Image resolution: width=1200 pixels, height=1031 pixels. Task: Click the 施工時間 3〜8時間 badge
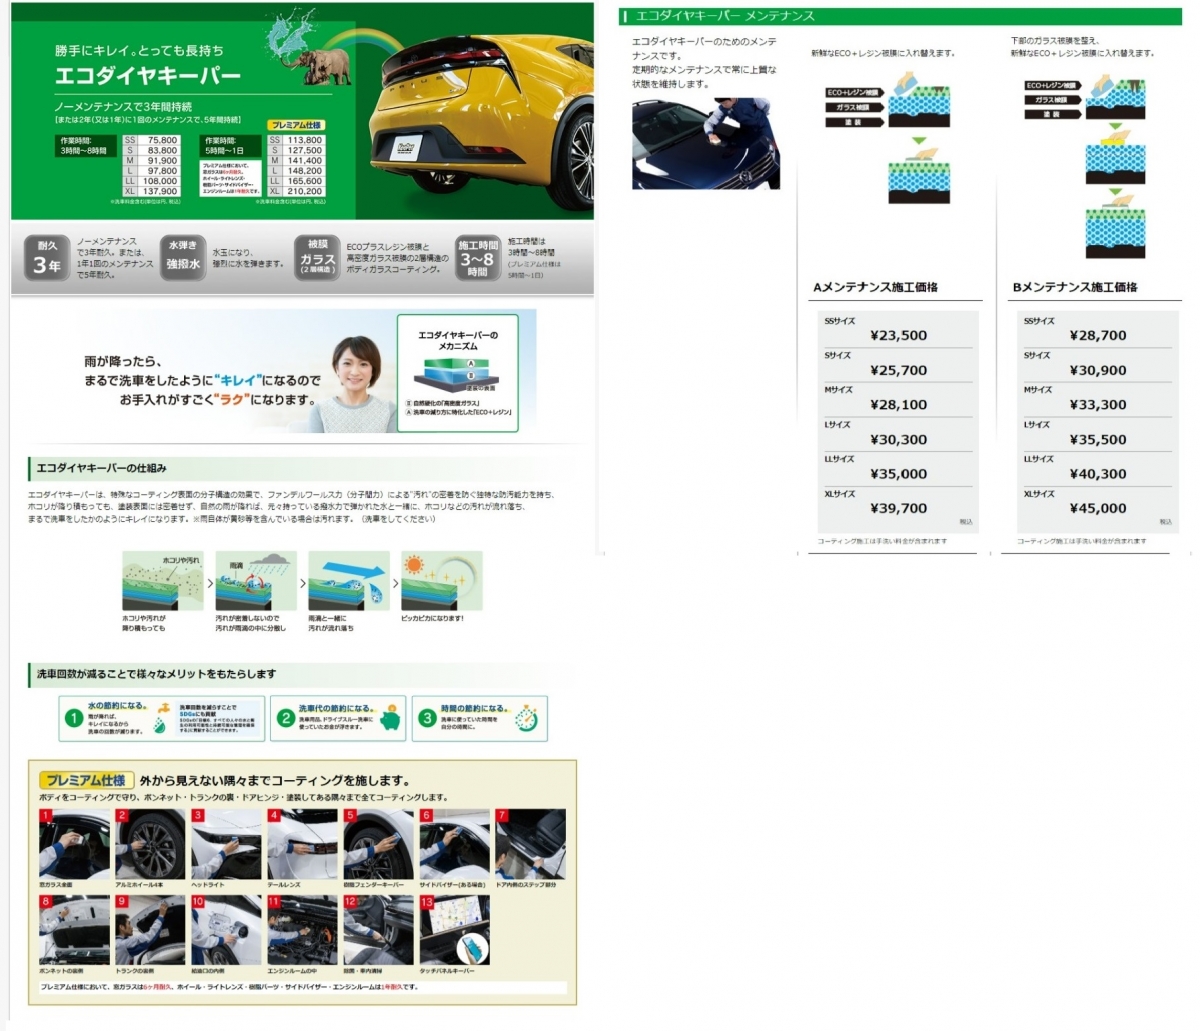[x=478, y=258]
